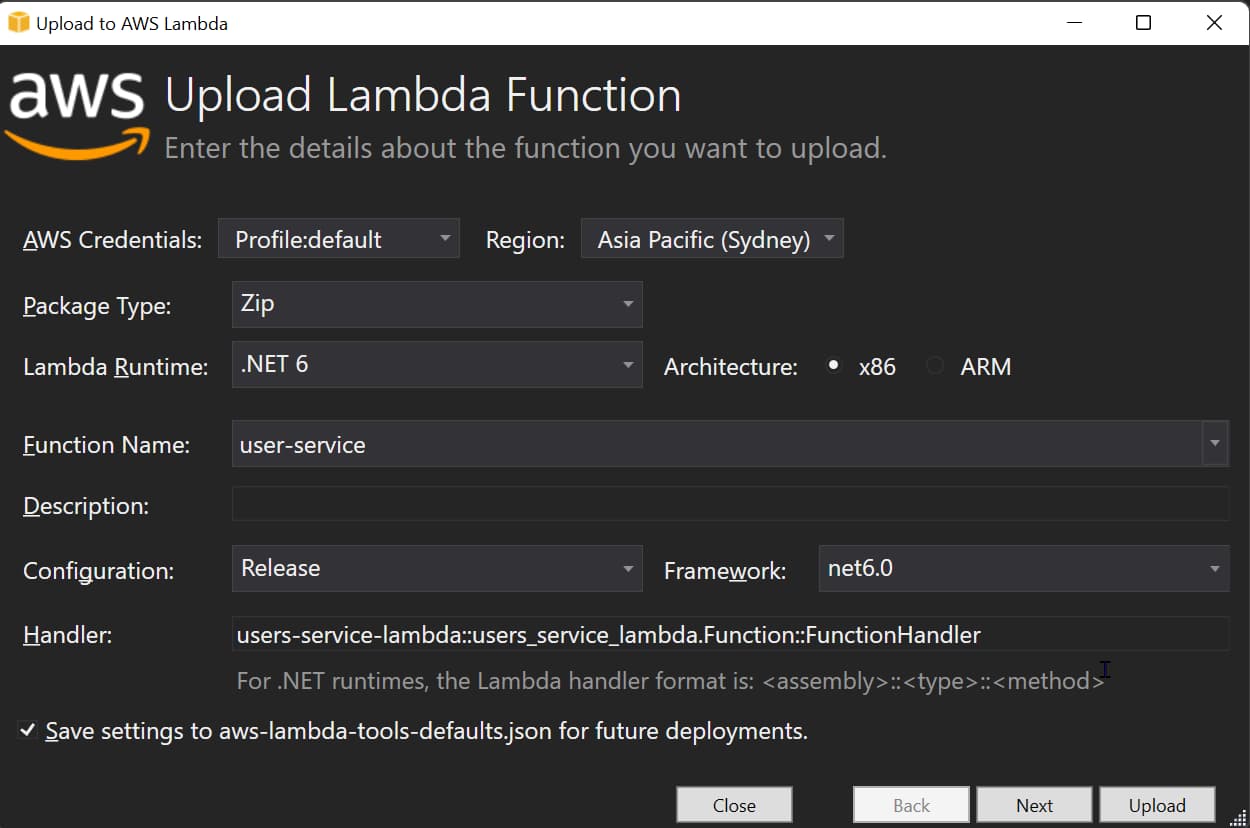The image size is (1250, 828).
Task: Expand the Function Name combo box arrow
Action: pyautogui.click(x=1215, y=443)
